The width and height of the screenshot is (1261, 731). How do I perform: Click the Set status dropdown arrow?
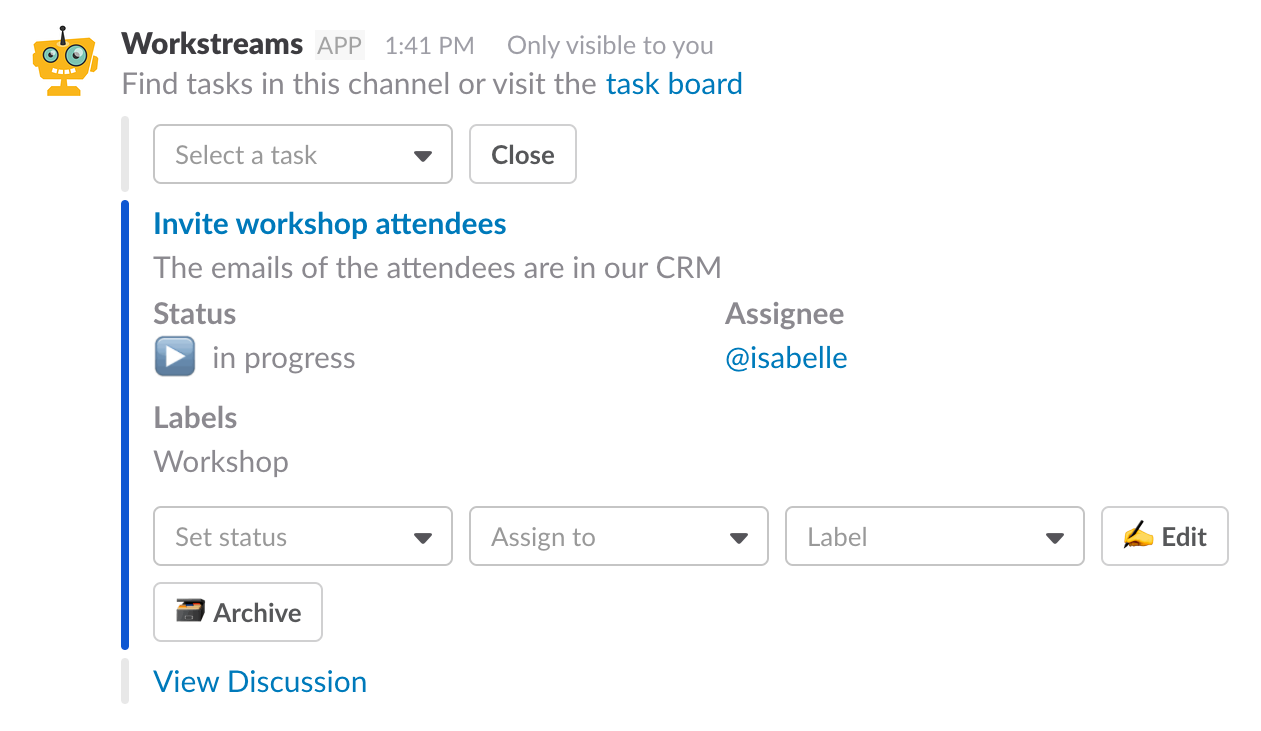pyautogui.click(x=422, y=538)
